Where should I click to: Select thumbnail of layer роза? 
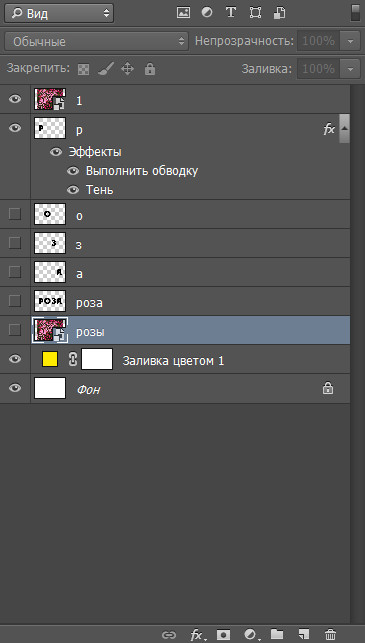click(x=50, y=301)
